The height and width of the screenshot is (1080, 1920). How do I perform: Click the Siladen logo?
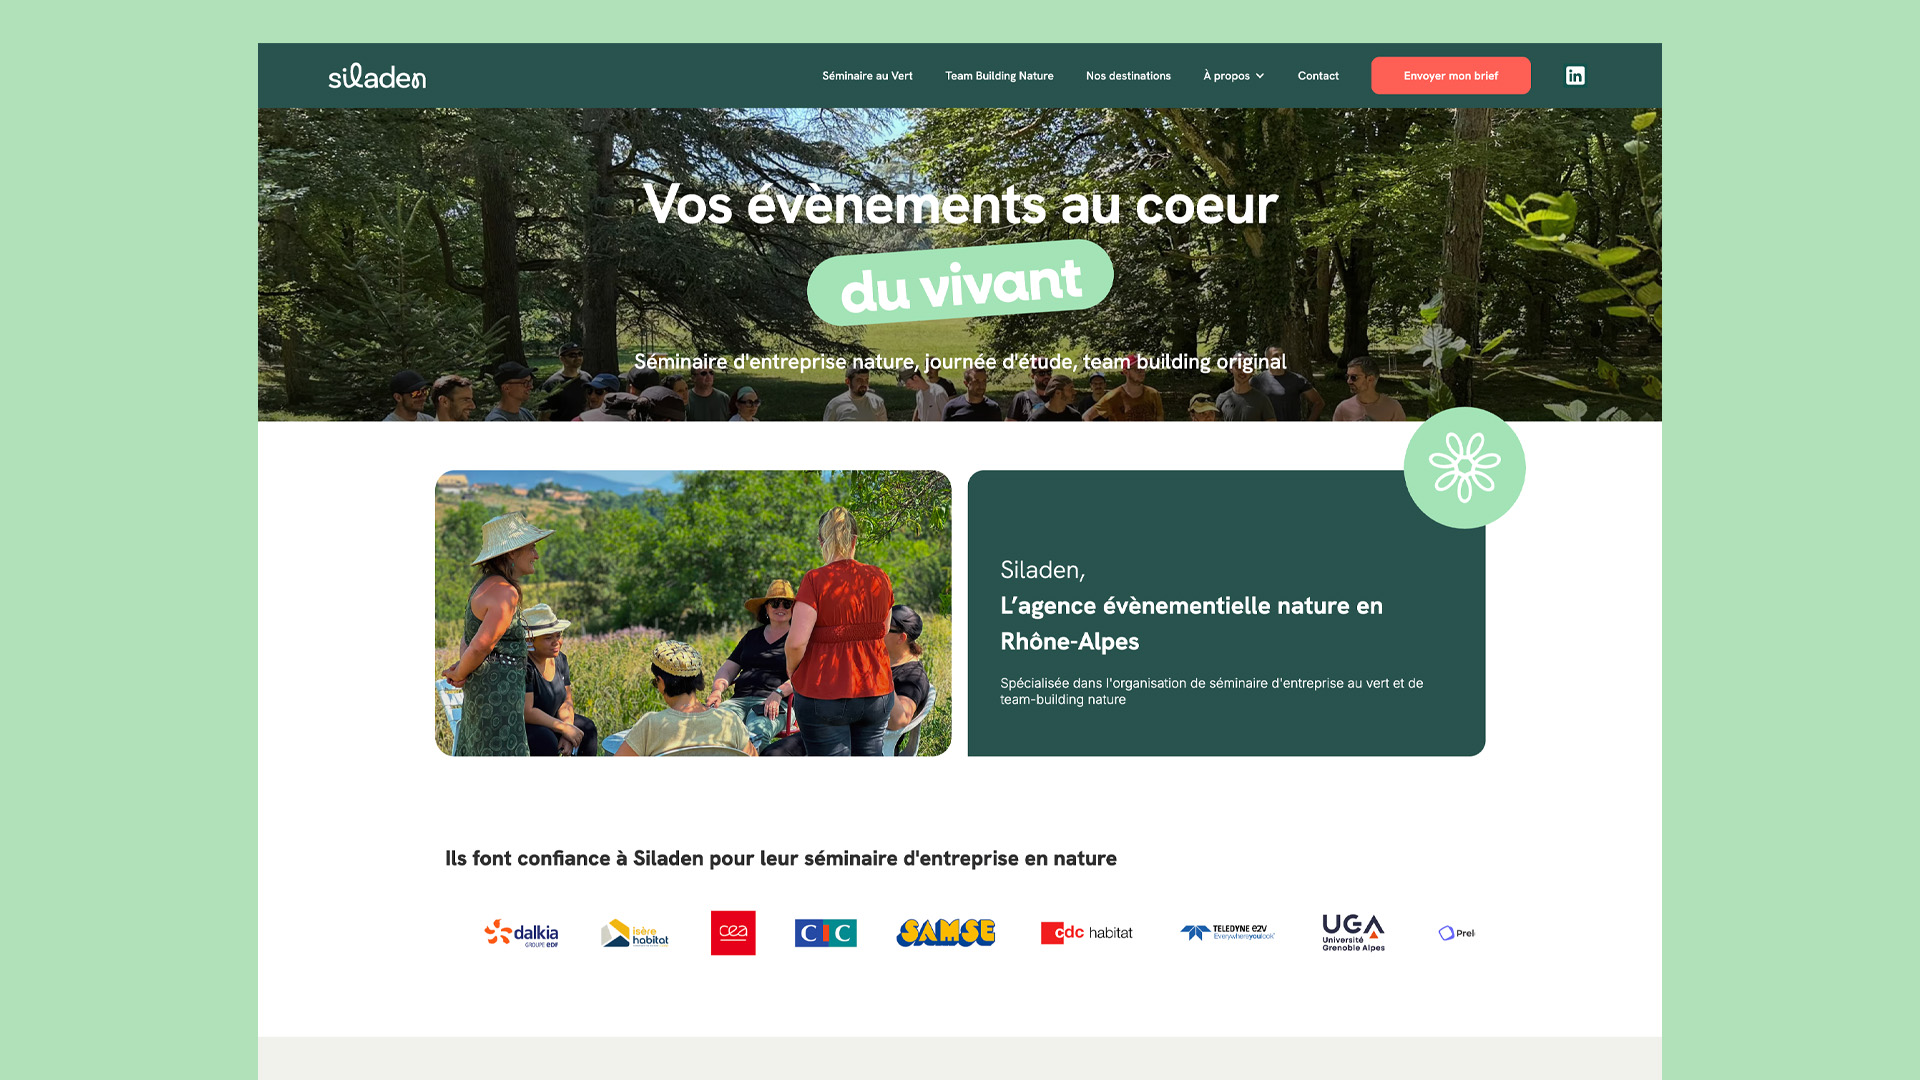pyautogui.click(x=377, y=76)
